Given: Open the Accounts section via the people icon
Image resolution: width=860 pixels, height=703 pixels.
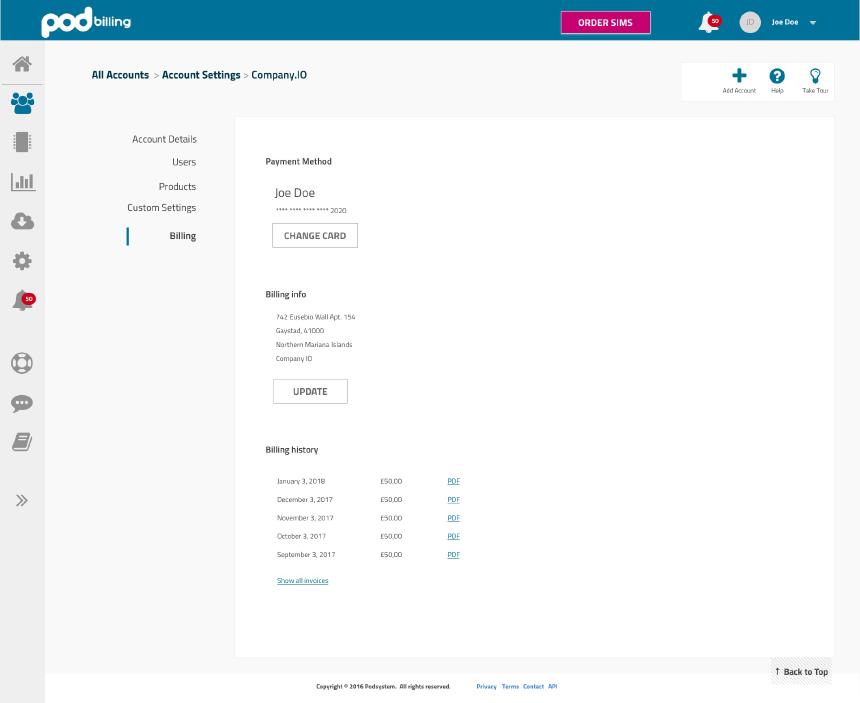Looking at the screenshot, I should pos(22,101).
